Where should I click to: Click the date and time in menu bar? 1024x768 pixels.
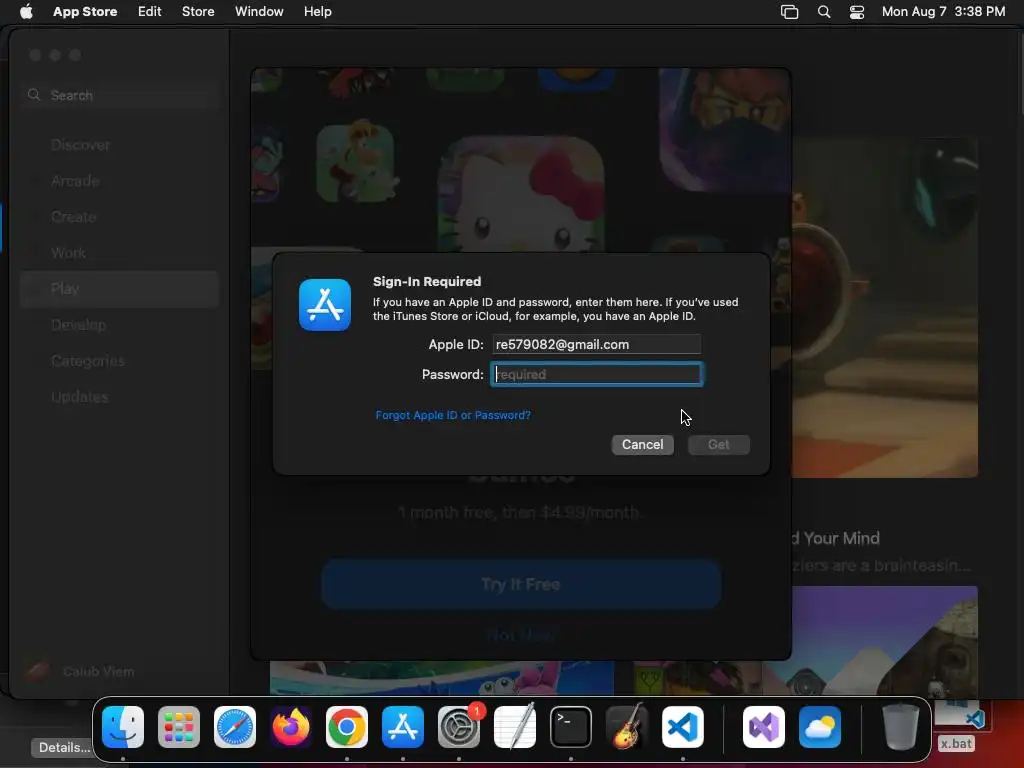(943, 11)
